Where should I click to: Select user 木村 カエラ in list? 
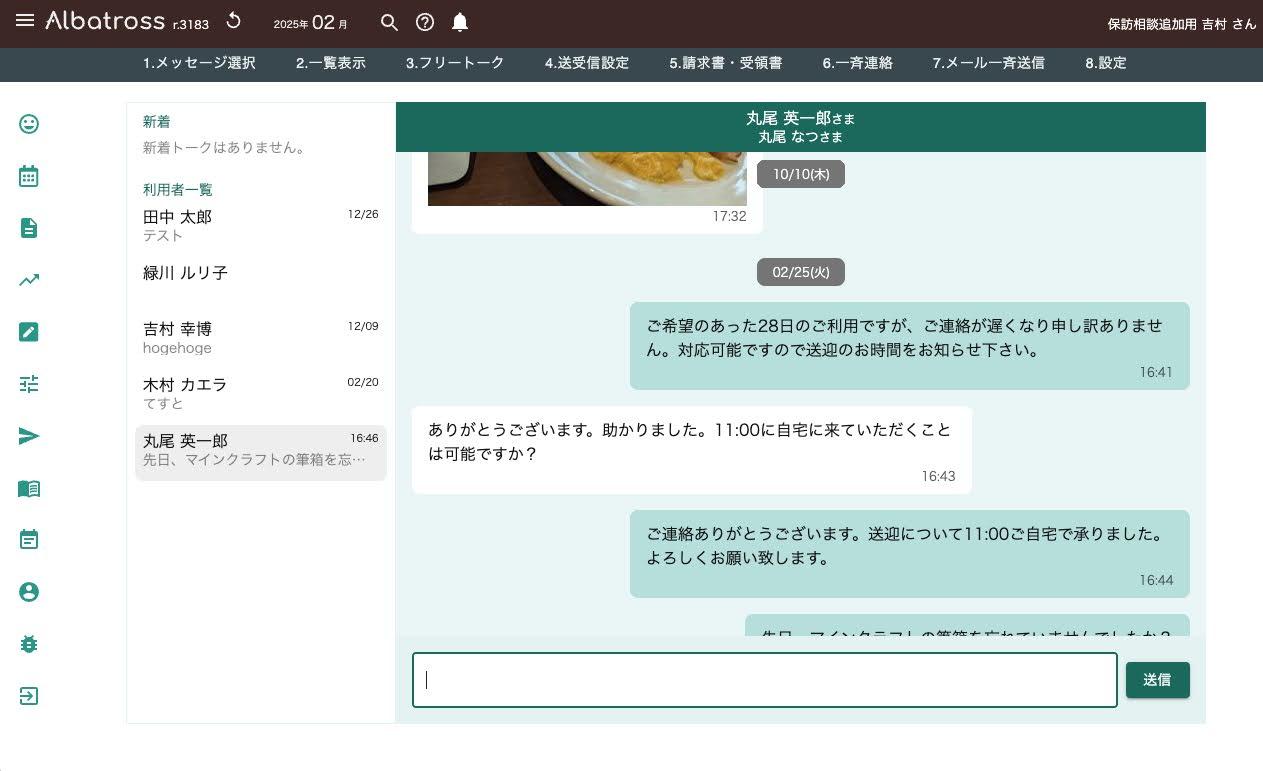tap(261, 393)
